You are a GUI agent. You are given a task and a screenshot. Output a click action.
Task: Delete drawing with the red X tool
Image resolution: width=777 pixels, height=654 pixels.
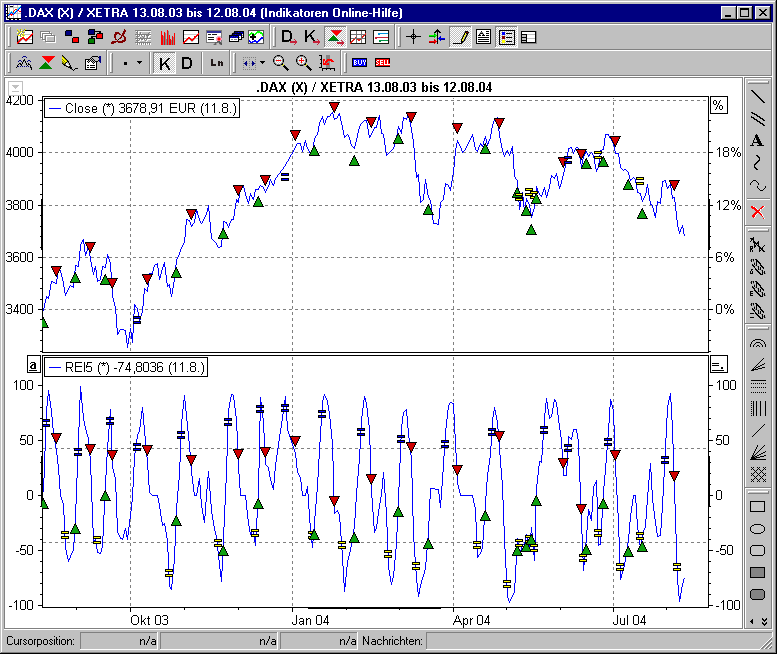[x=758, y=211]
